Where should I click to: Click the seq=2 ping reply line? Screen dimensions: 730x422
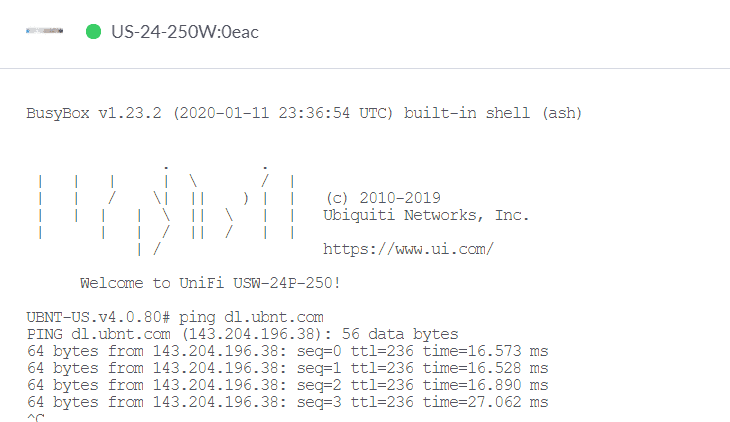(287, 385)
